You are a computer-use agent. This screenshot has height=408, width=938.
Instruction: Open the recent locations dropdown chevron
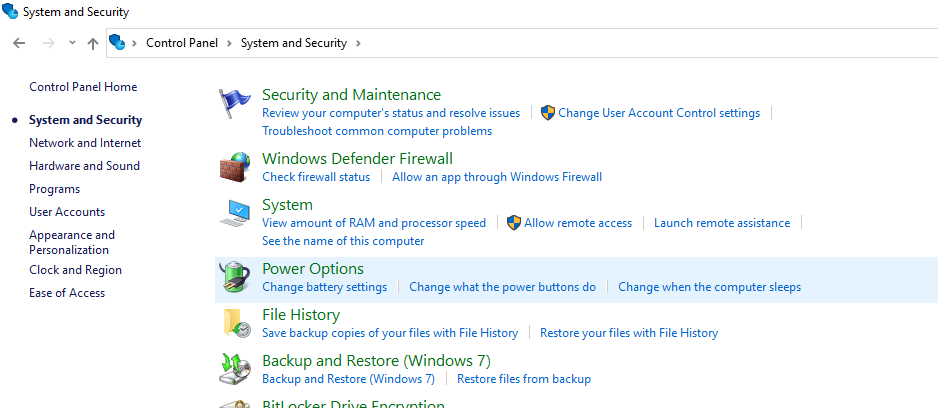pyautogui.click(x=72, y=43)
